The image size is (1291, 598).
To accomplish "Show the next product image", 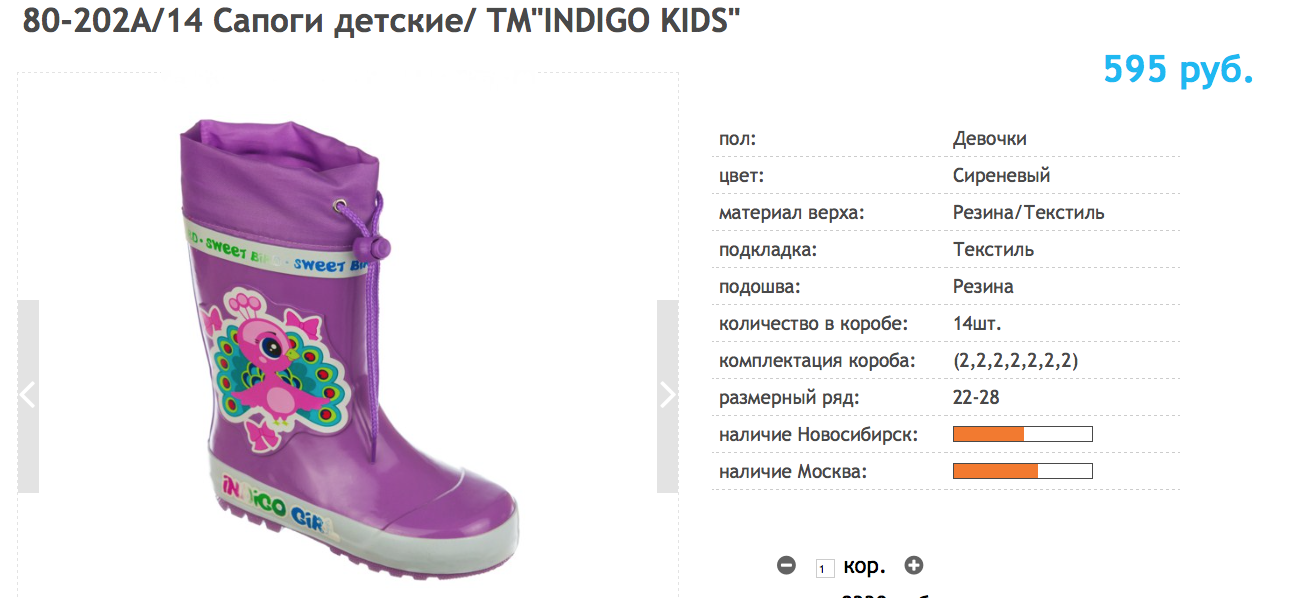I will pyautogui.click(x=667, y=396).
